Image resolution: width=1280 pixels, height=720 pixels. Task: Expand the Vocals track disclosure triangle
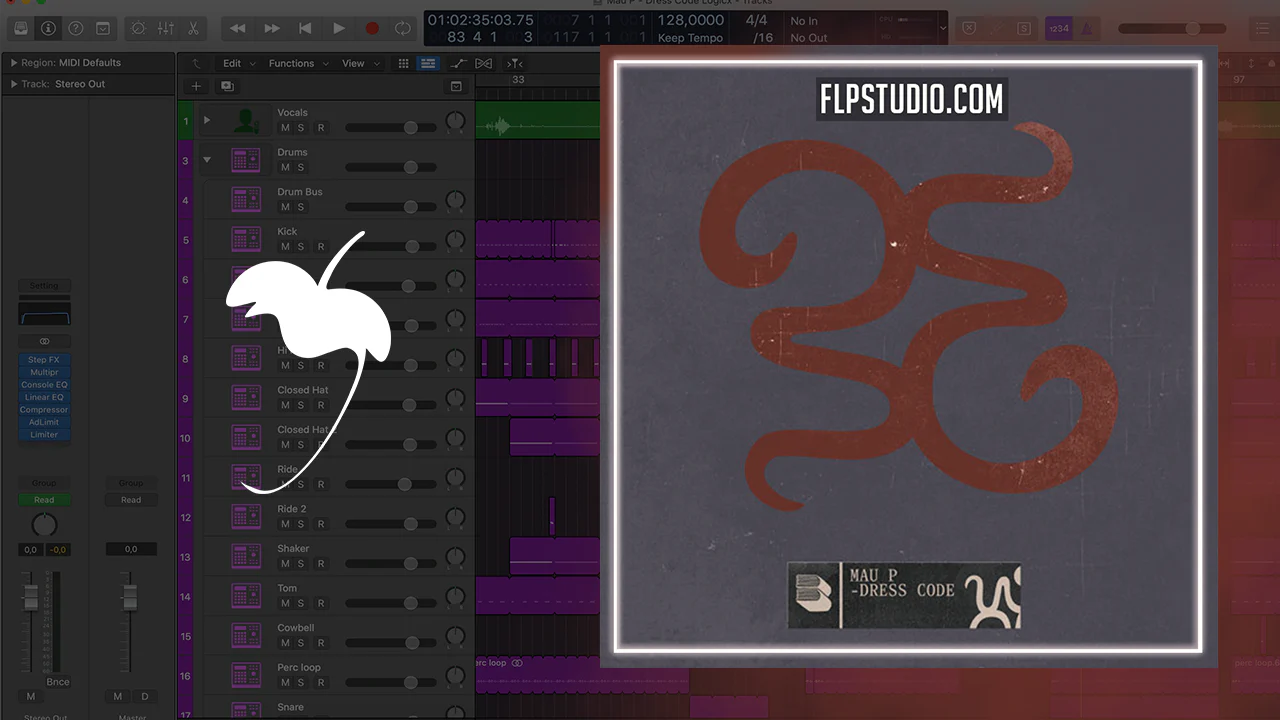pos(207,120)
